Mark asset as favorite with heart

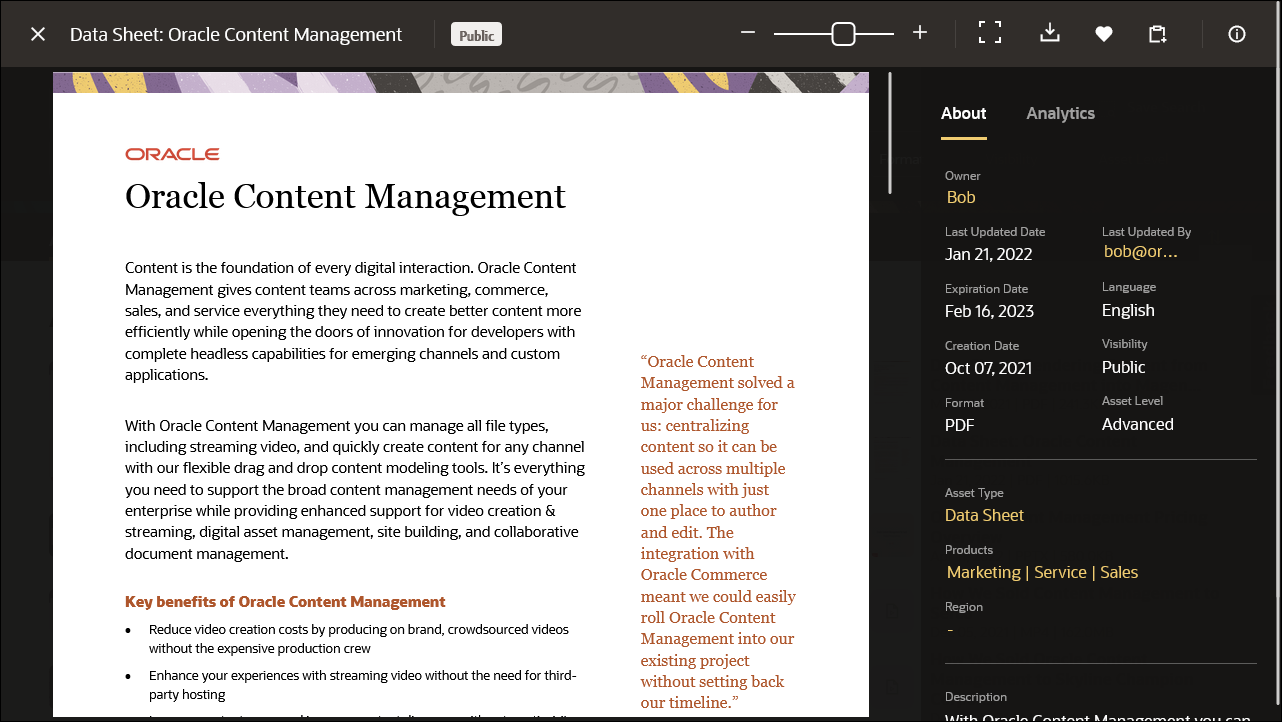[1103, 34]
